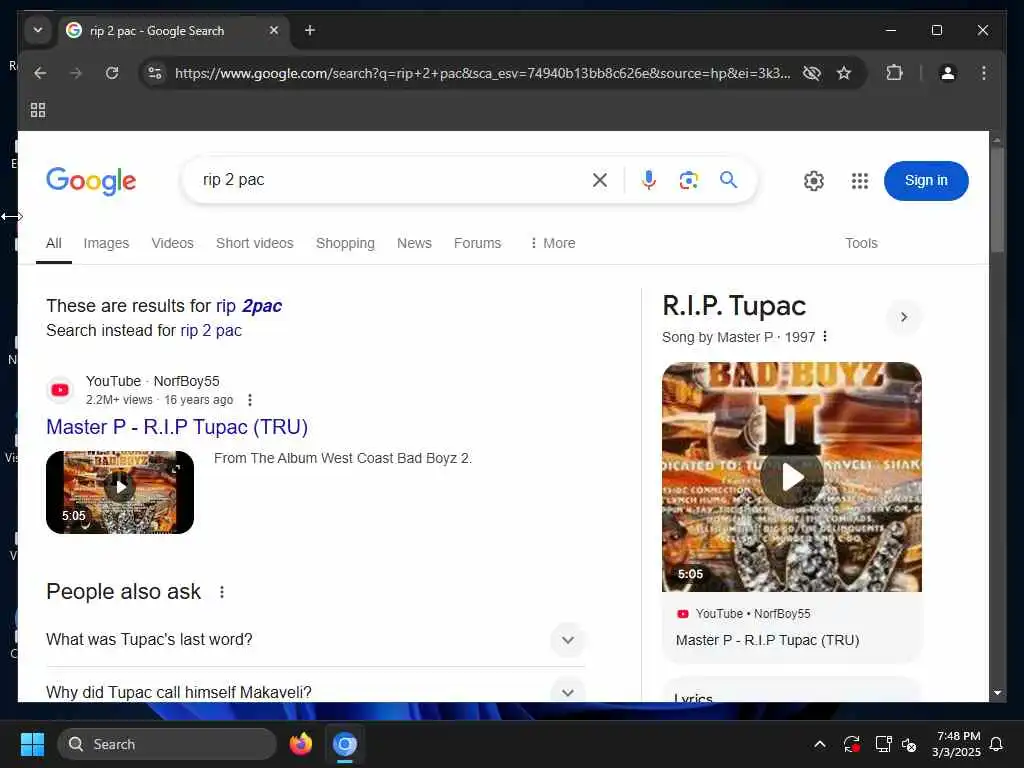Switch to the Images tab
This screenshot has height=768, width=1024.
tap(106, 243)
